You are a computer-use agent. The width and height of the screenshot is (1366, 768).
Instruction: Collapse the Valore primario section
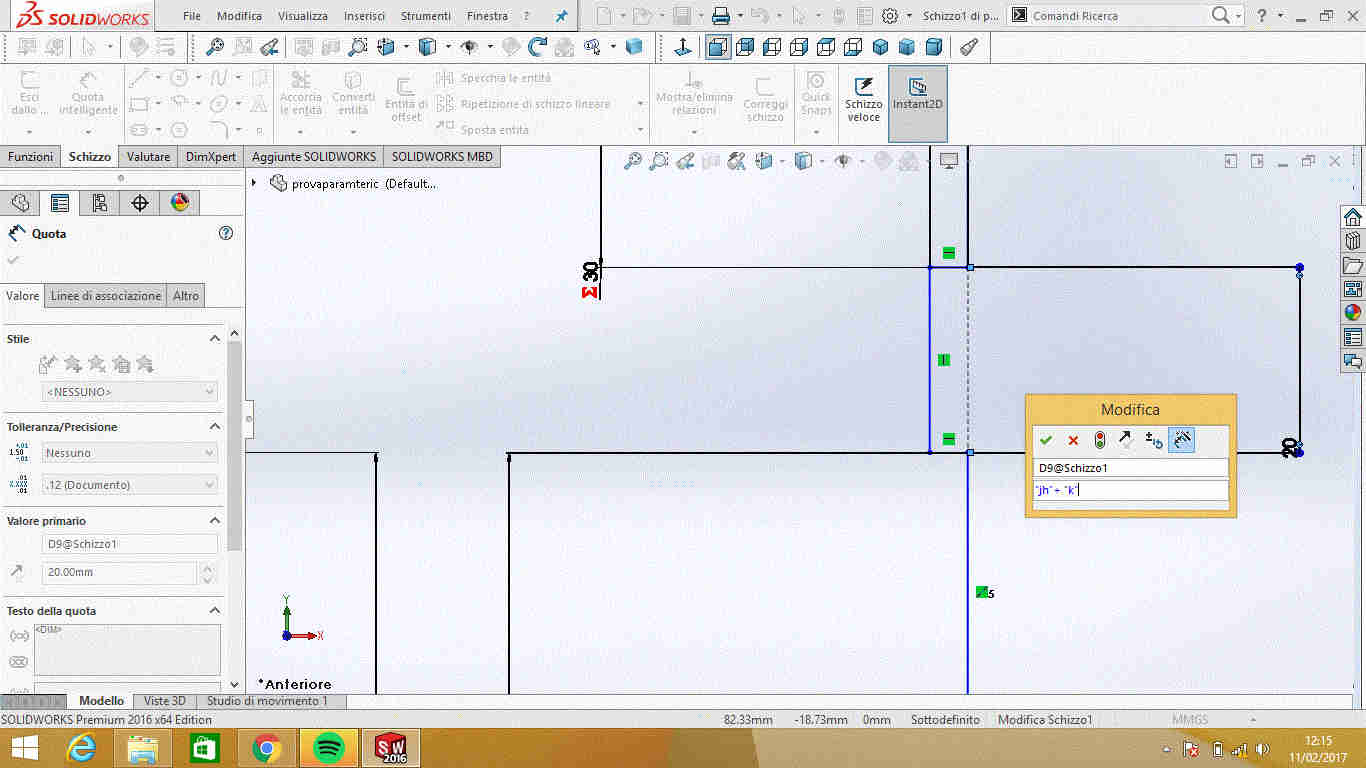214,521
